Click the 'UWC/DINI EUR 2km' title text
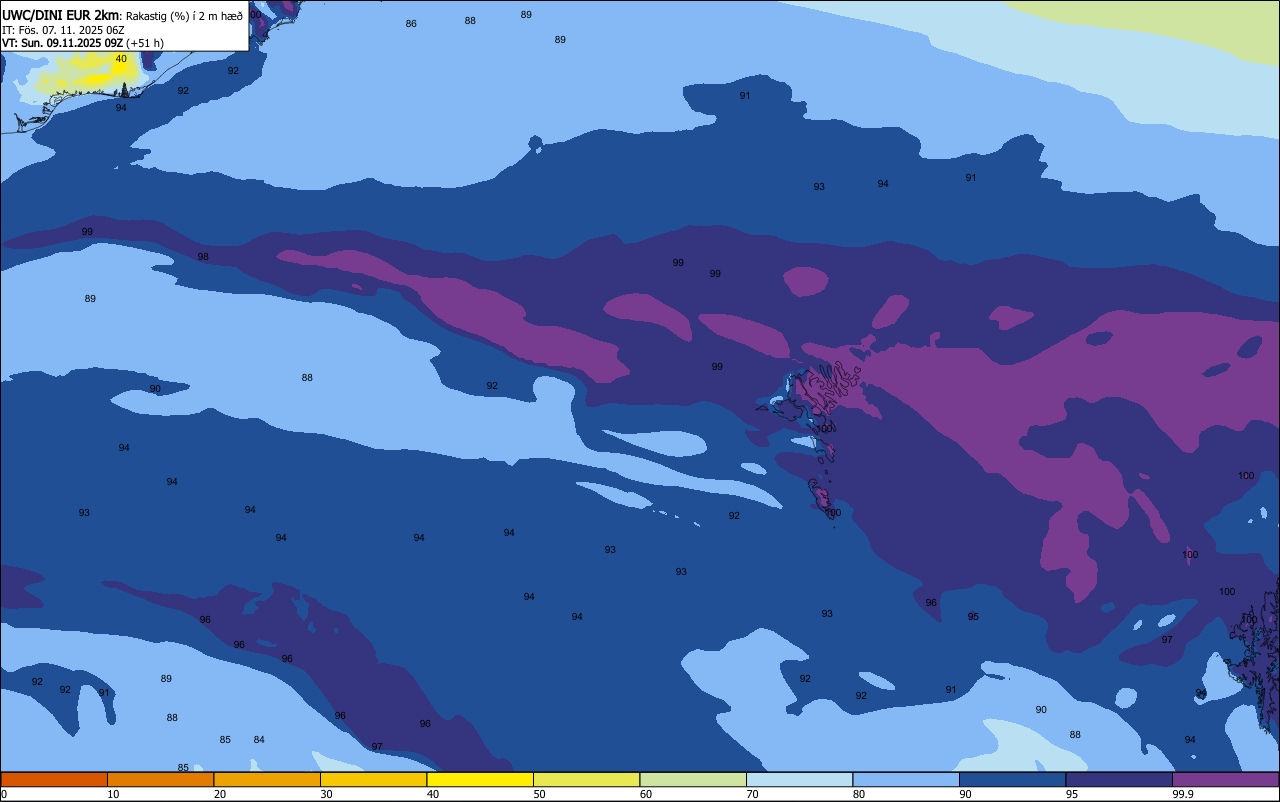Viewport: 1280px width, 802px height. tap(60, 14)
